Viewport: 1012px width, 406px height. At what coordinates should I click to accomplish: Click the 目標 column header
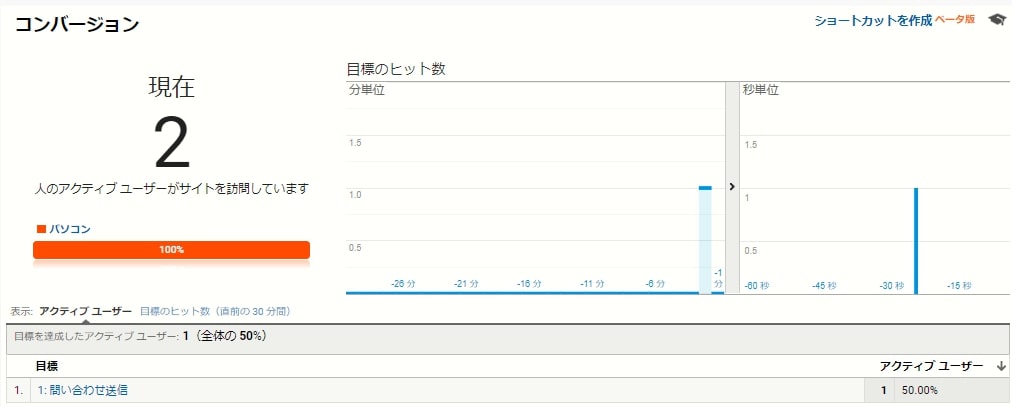pyautogui.click(x=46, y=367)
